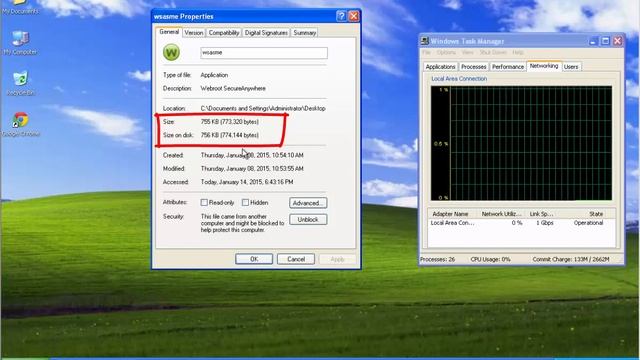
Task: Click the green Webroot W icon
Action: (171, 53)
